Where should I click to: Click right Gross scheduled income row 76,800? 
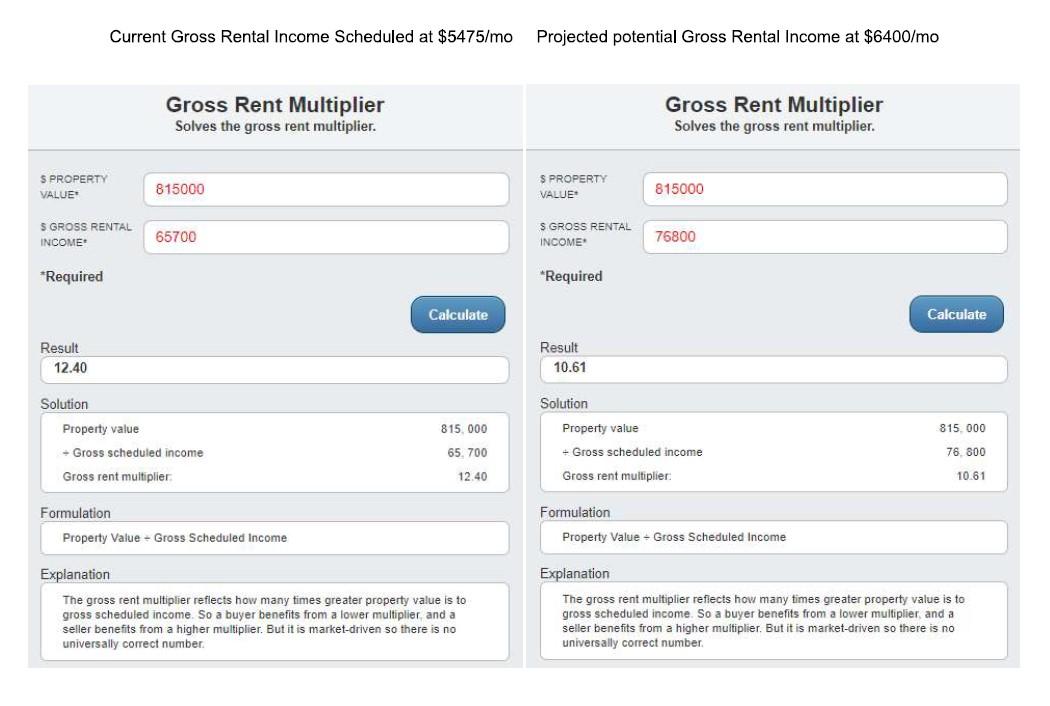point(773,452)
